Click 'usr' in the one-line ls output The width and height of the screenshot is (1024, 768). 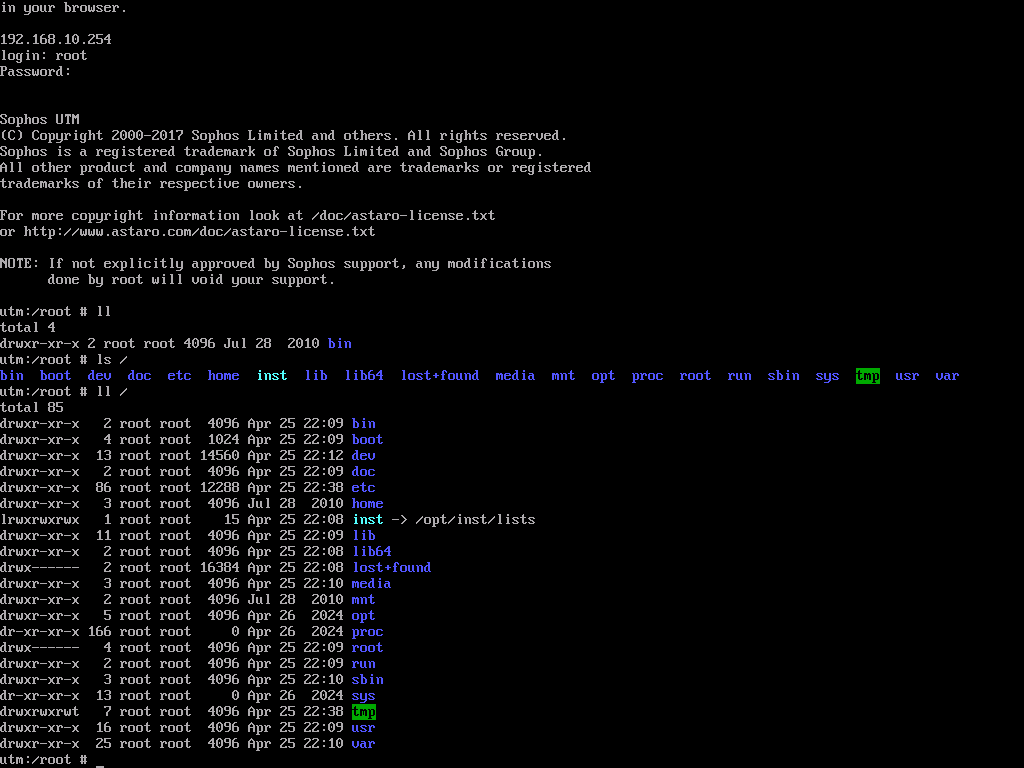tap(907, 376)
